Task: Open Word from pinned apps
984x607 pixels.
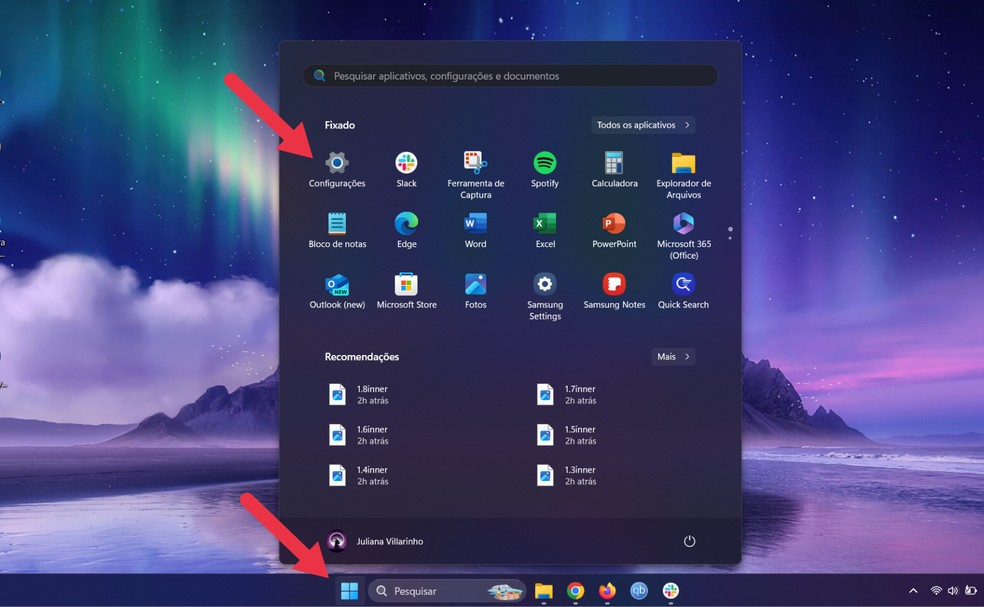Action: [475, 230]
